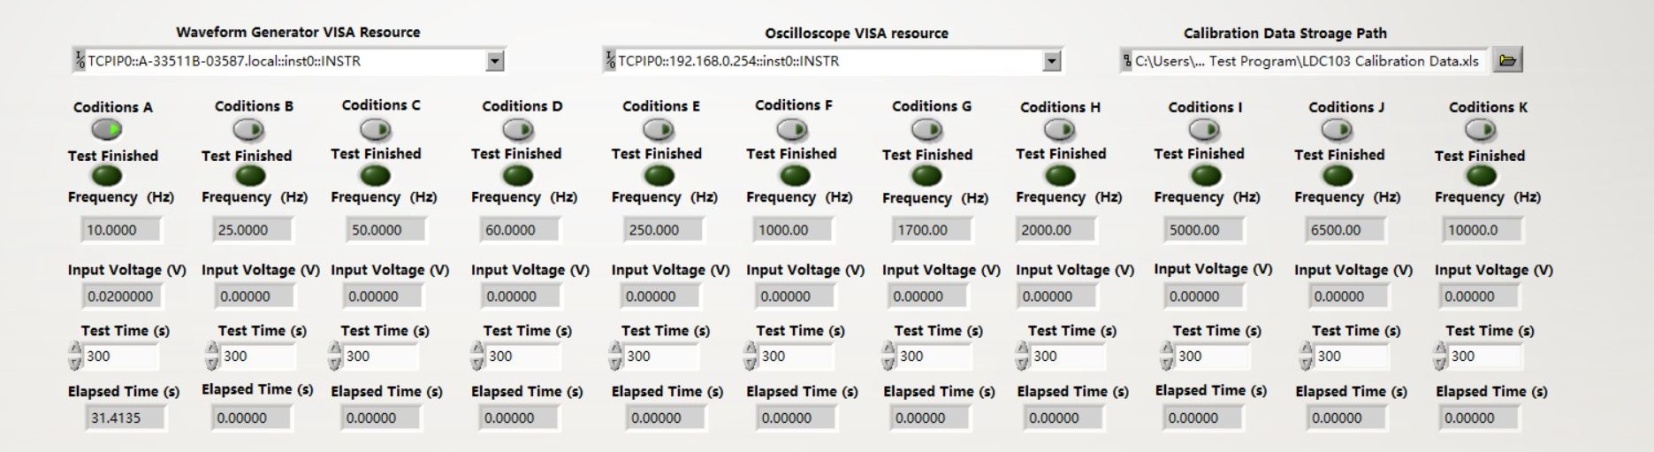The width and height of the screenshot is (1654, 452).
Task: Turn on the Coditions H switch
Action: pos(1059,130)
